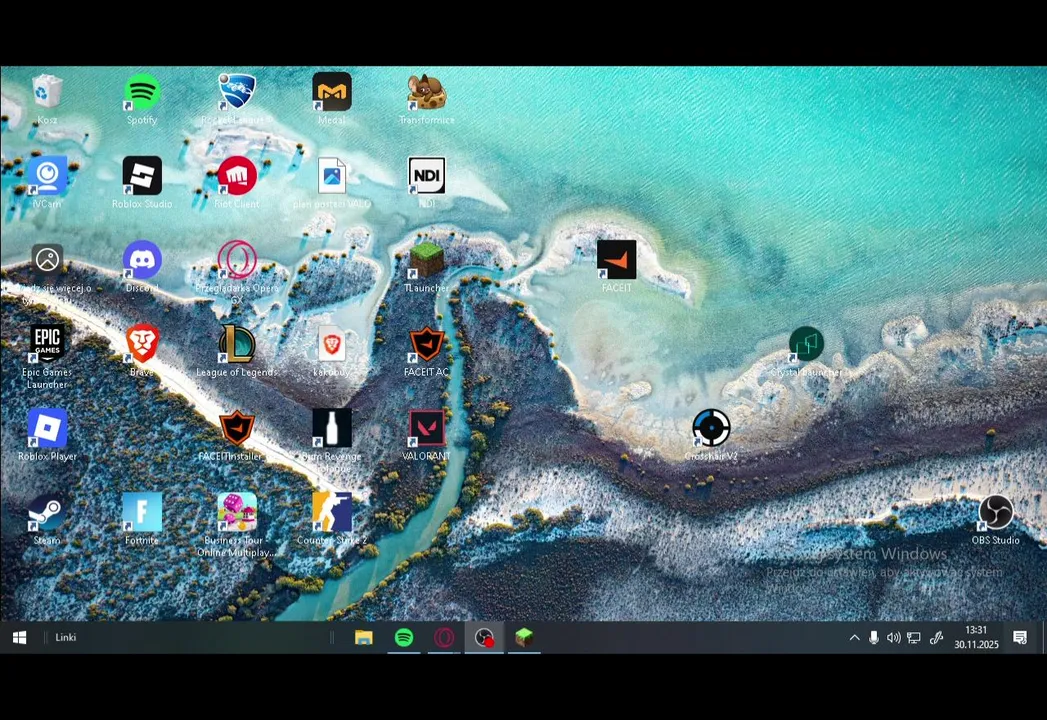
Task: Expand the hidden system tray icons
Action: click(x=854, y=638)
